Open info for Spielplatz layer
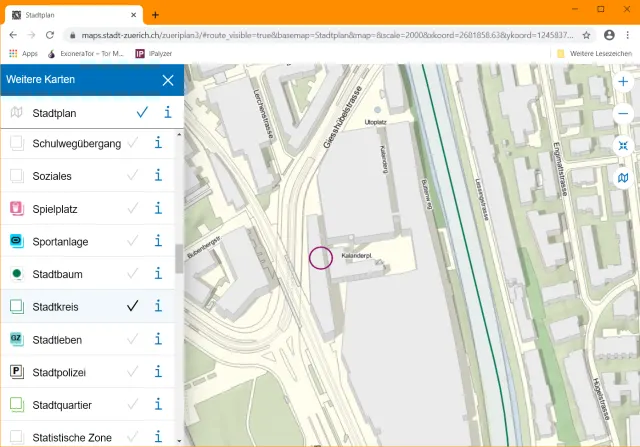 [158, 209]
